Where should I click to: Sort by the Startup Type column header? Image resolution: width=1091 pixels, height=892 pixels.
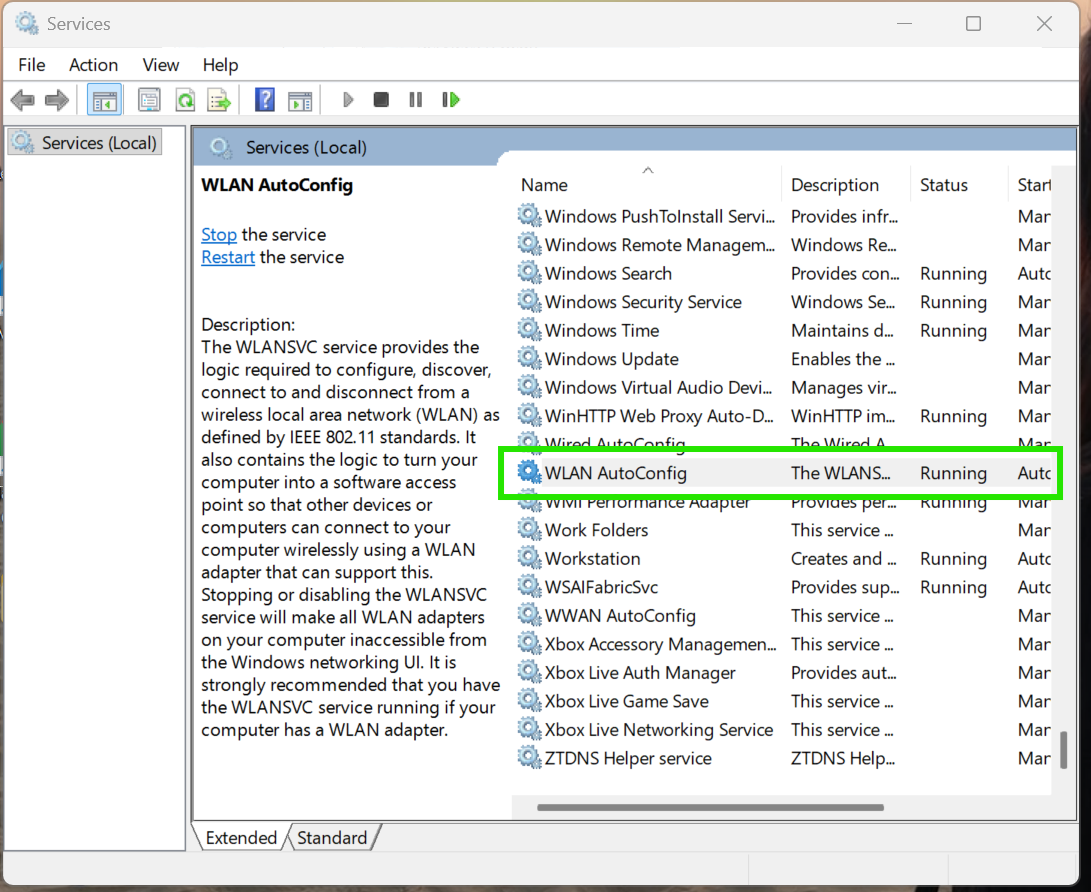click(x=1033, y=185)
